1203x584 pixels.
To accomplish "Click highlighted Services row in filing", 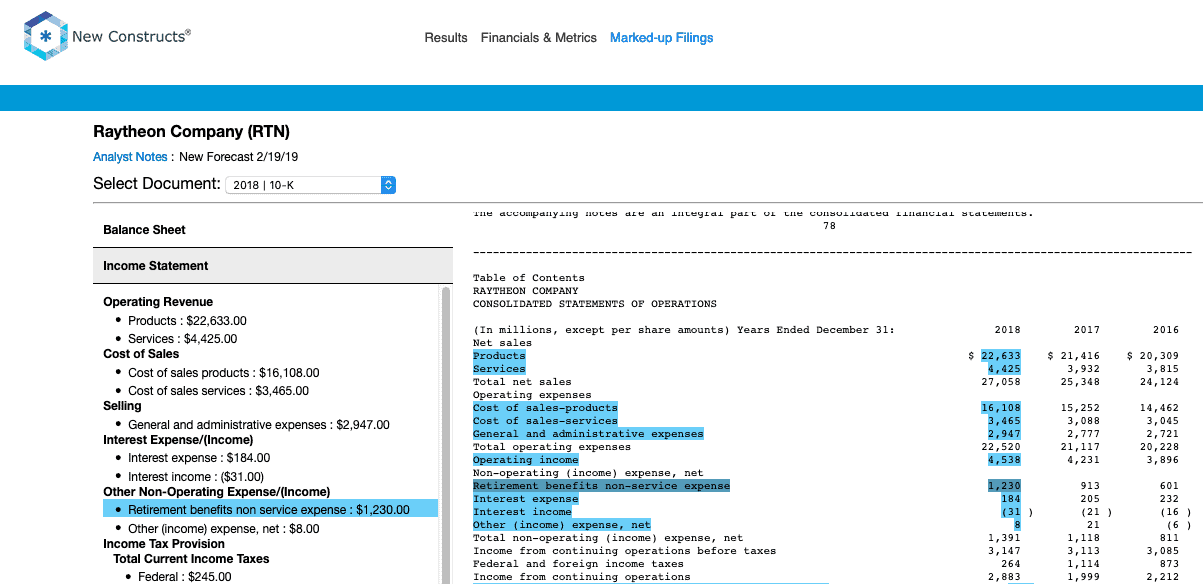I will (499, 369).
